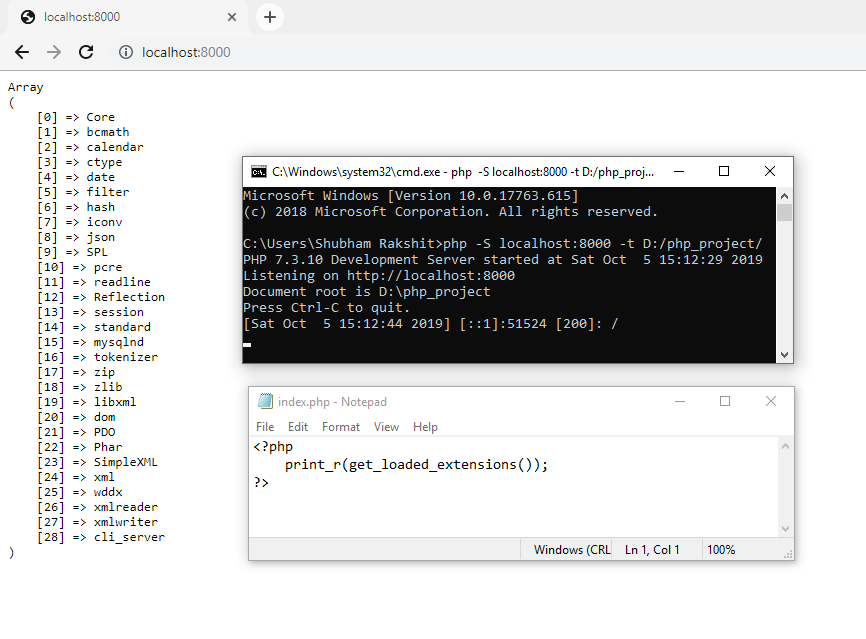The width and height of the screenshot is (866, 639).
Task: Open the View menu in Notepad
Action: point(386,426)
